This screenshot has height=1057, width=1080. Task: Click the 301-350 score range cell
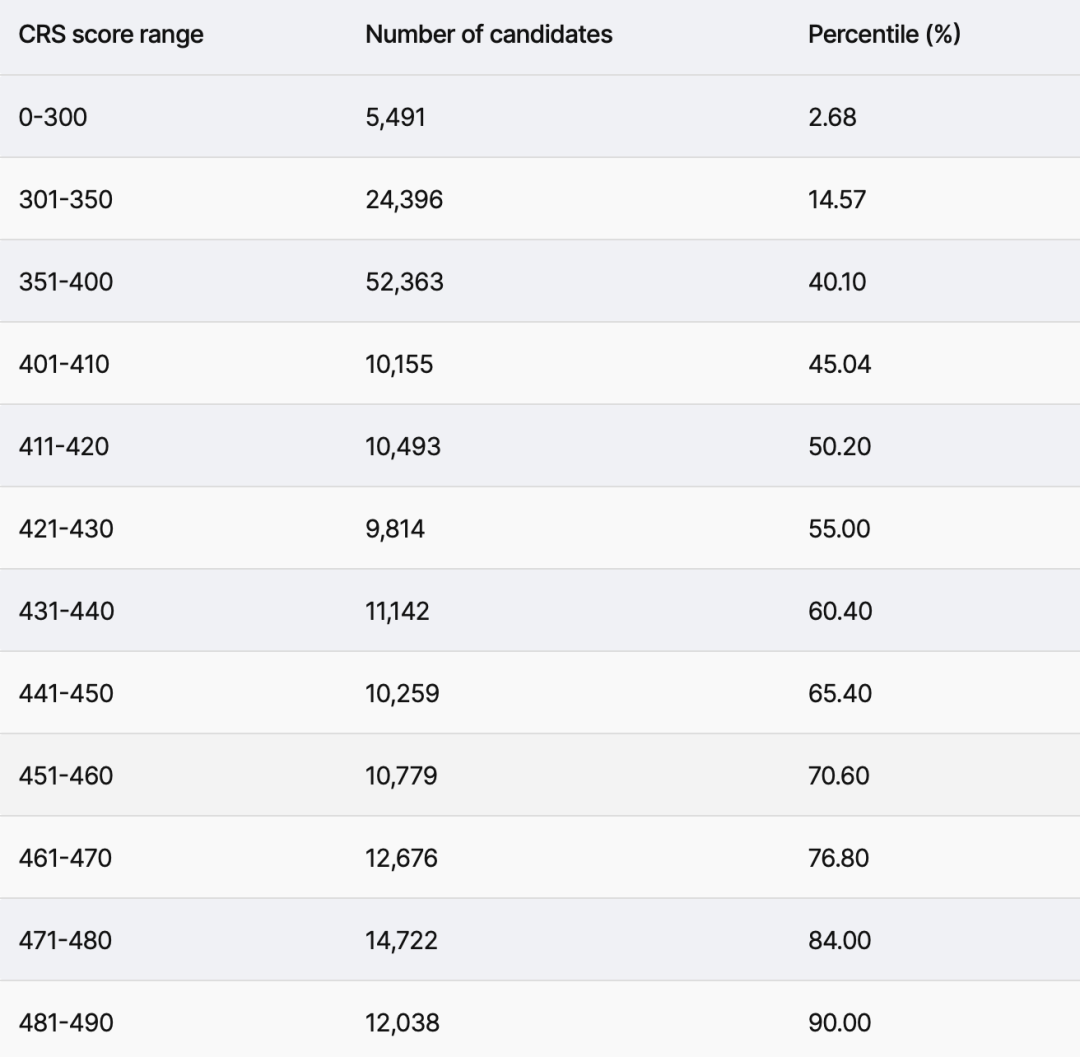click(x=66, y=199)
